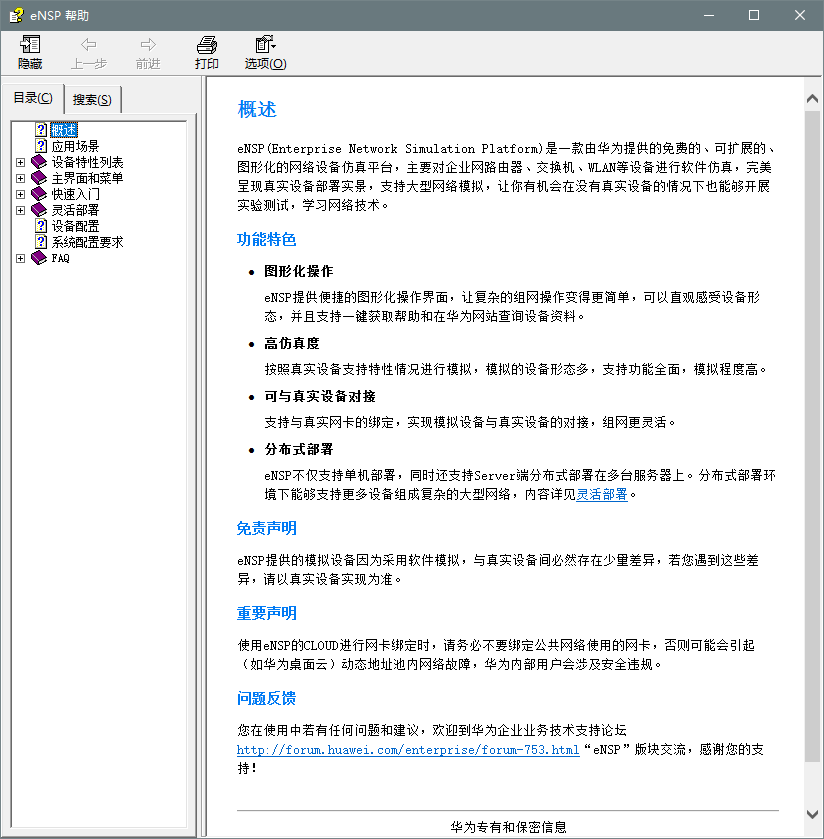The image size is (824, 839).
Task: Click the 重要声明 section heading
Action: coord(266,613)
